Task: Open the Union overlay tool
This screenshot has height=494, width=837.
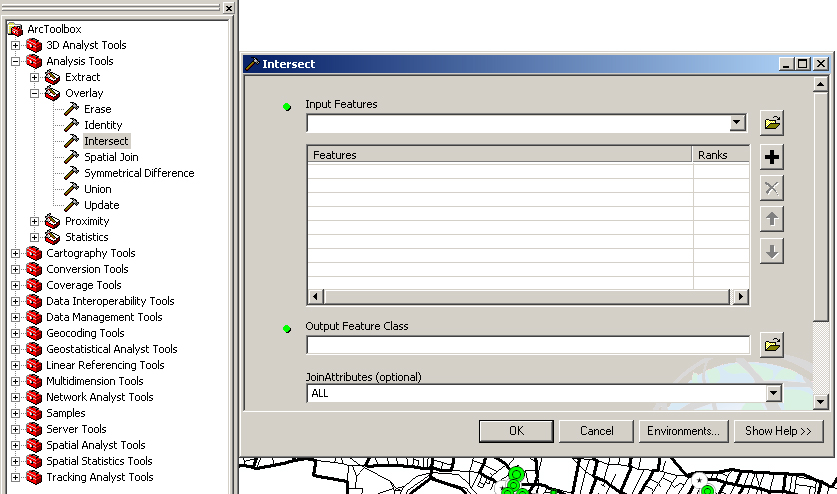Action: click(97, 189)
